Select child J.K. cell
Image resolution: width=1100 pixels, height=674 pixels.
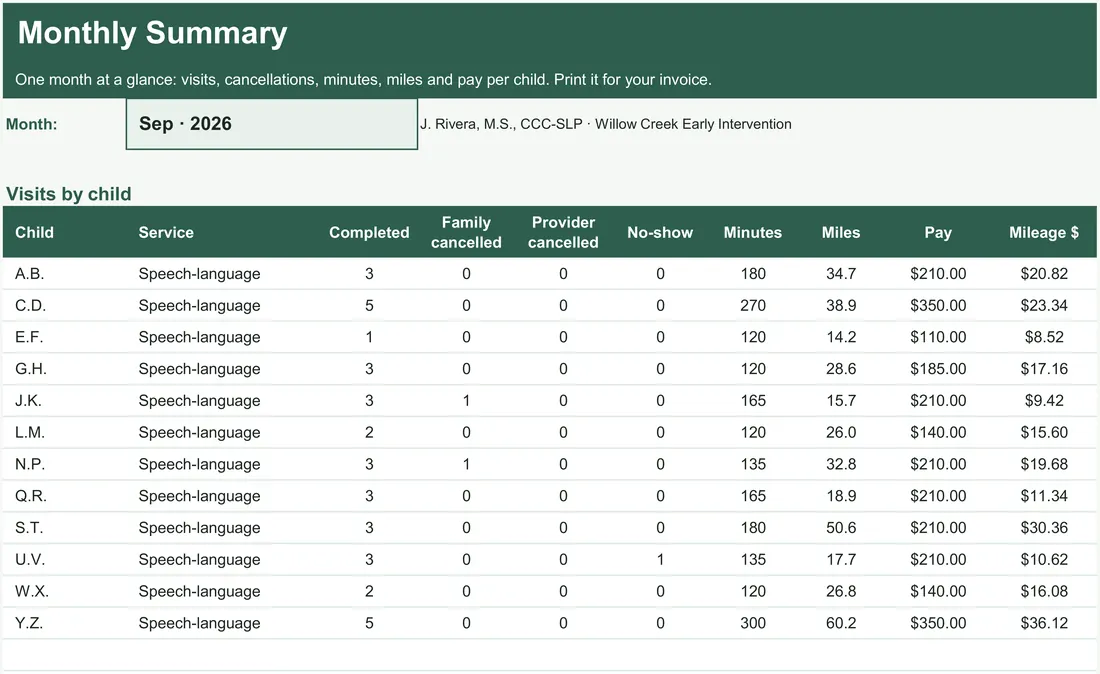(x=28, y=400)
